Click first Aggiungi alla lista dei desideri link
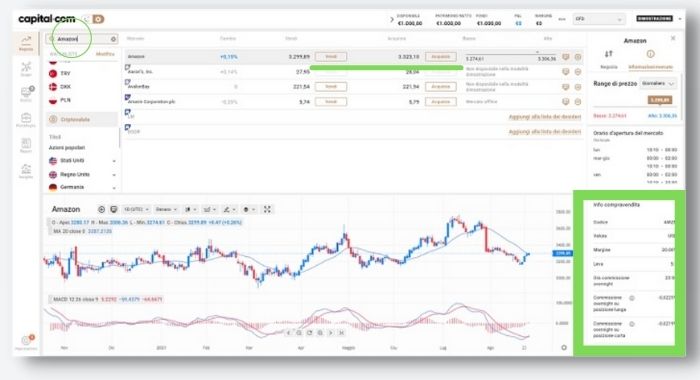The height and width of the screenshot is (380, 700). 545,117
